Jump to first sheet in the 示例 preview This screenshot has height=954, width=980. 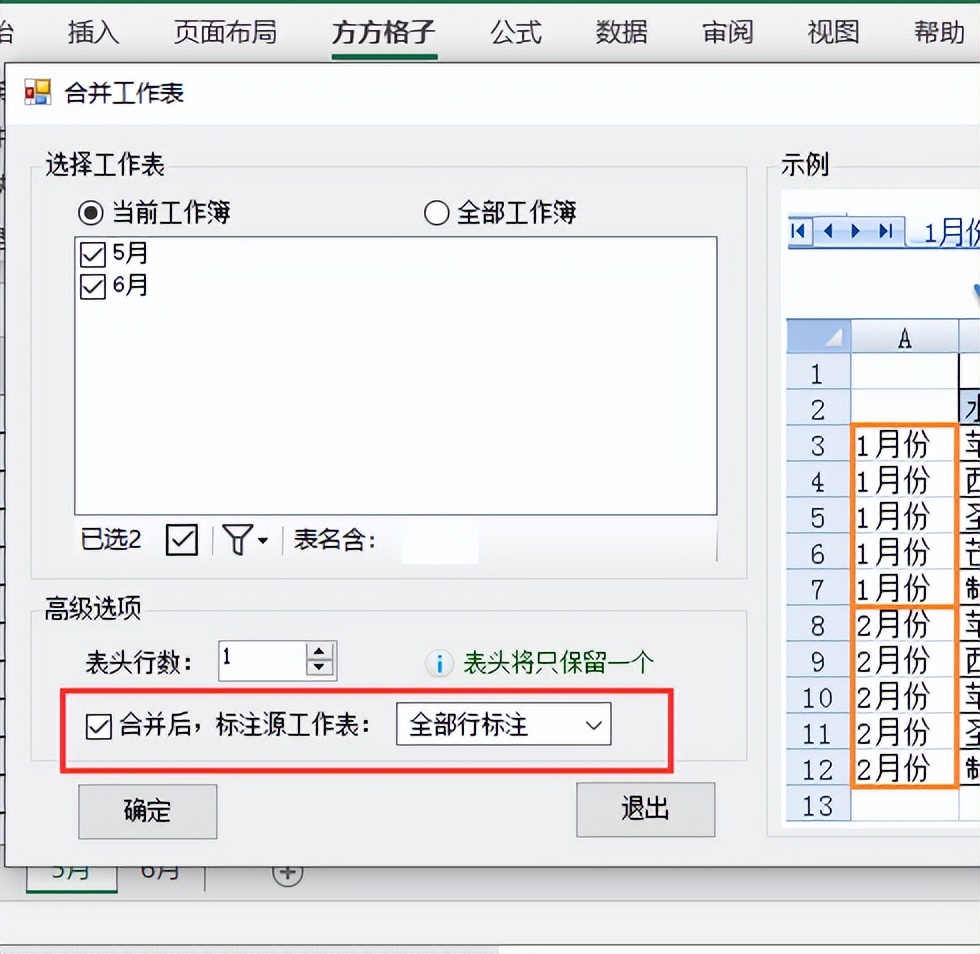800,231
